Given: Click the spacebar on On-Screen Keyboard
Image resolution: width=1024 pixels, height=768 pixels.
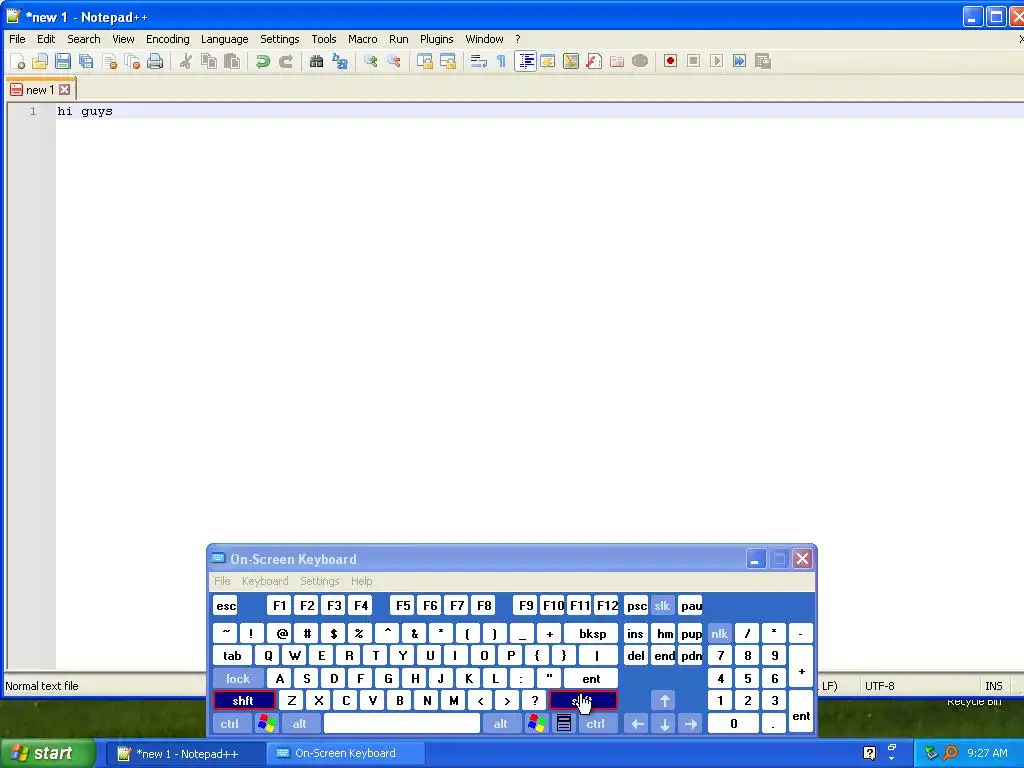Looking at the screenshot, I should click(x=402, y=724).
